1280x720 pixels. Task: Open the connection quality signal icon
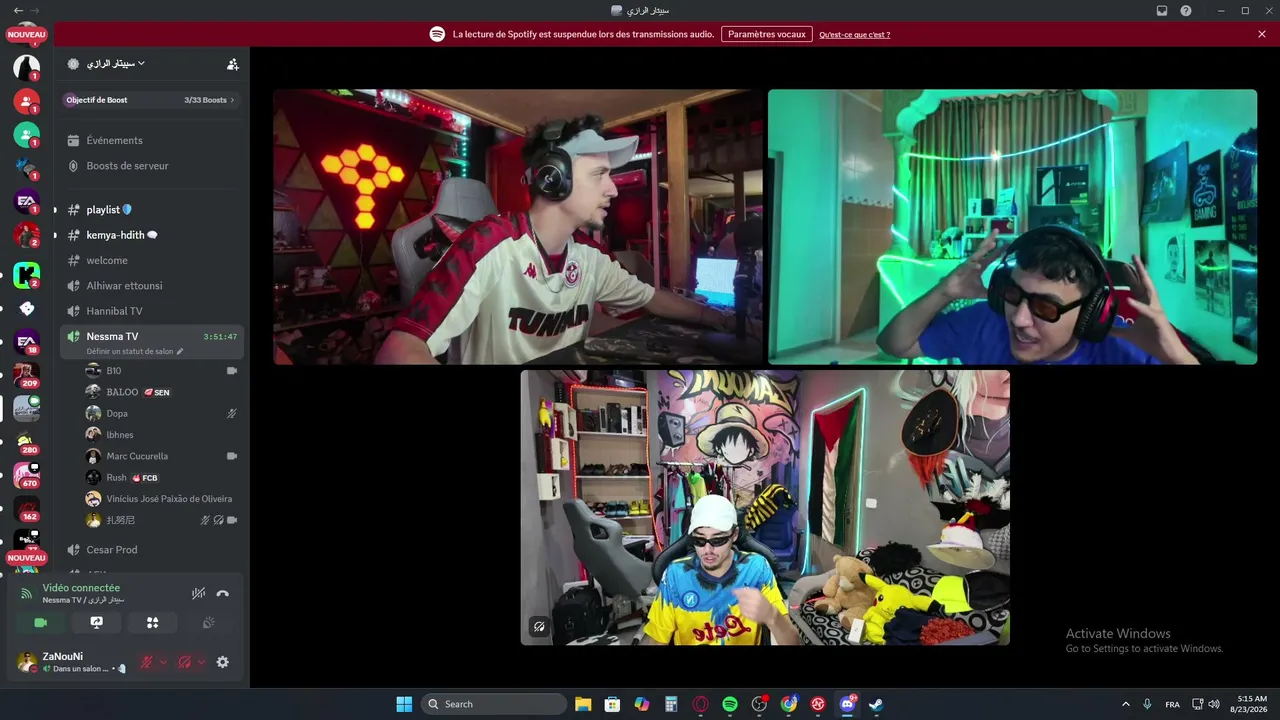coord(27,594)
